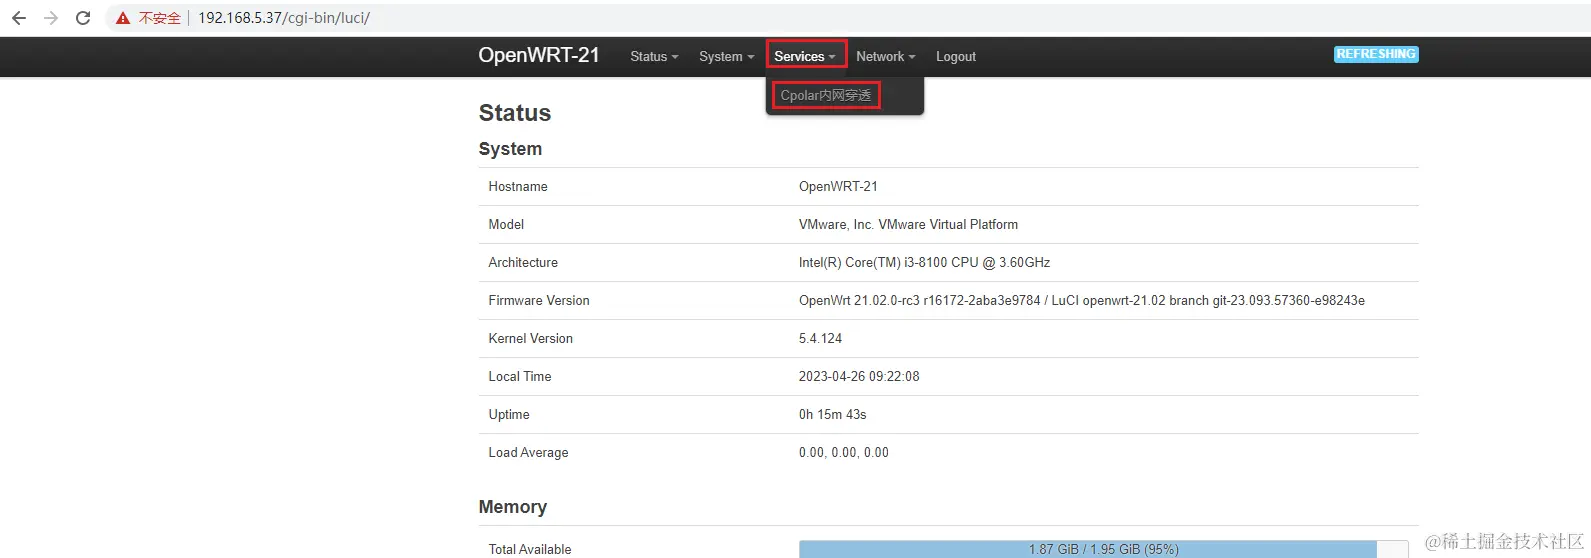Viewport: 1591px width, 558px height.
Task: Select the Architecture label
Action: coord(523,263)
